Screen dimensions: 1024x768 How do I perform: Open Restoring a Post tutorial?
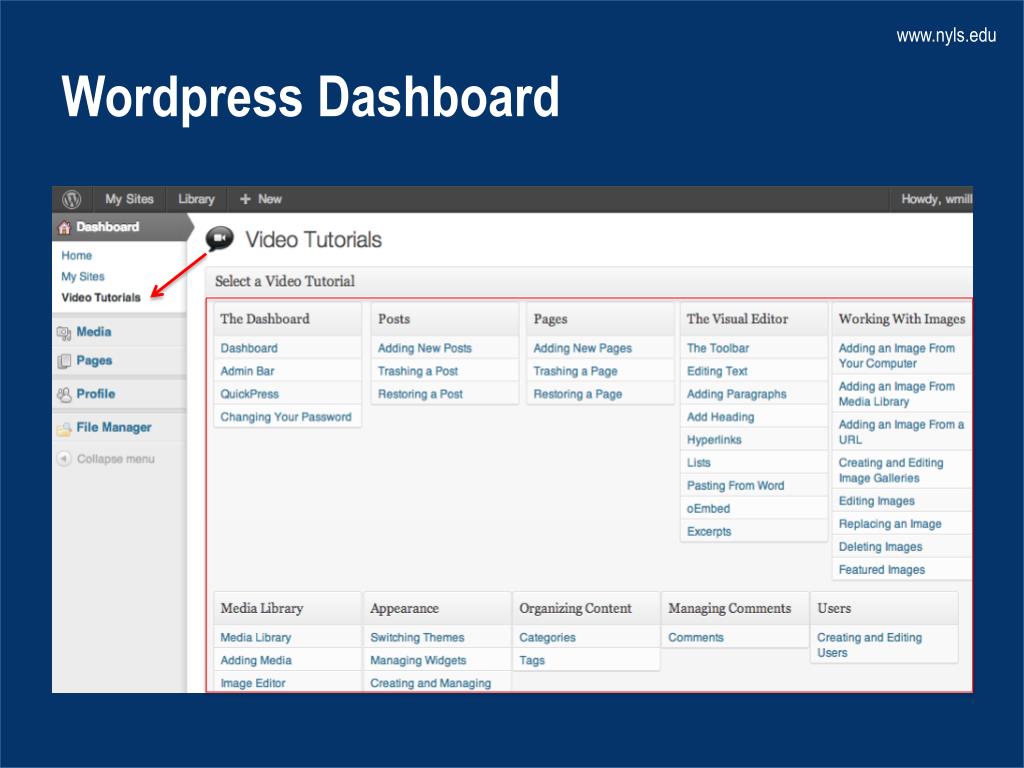tap(420, 394)
